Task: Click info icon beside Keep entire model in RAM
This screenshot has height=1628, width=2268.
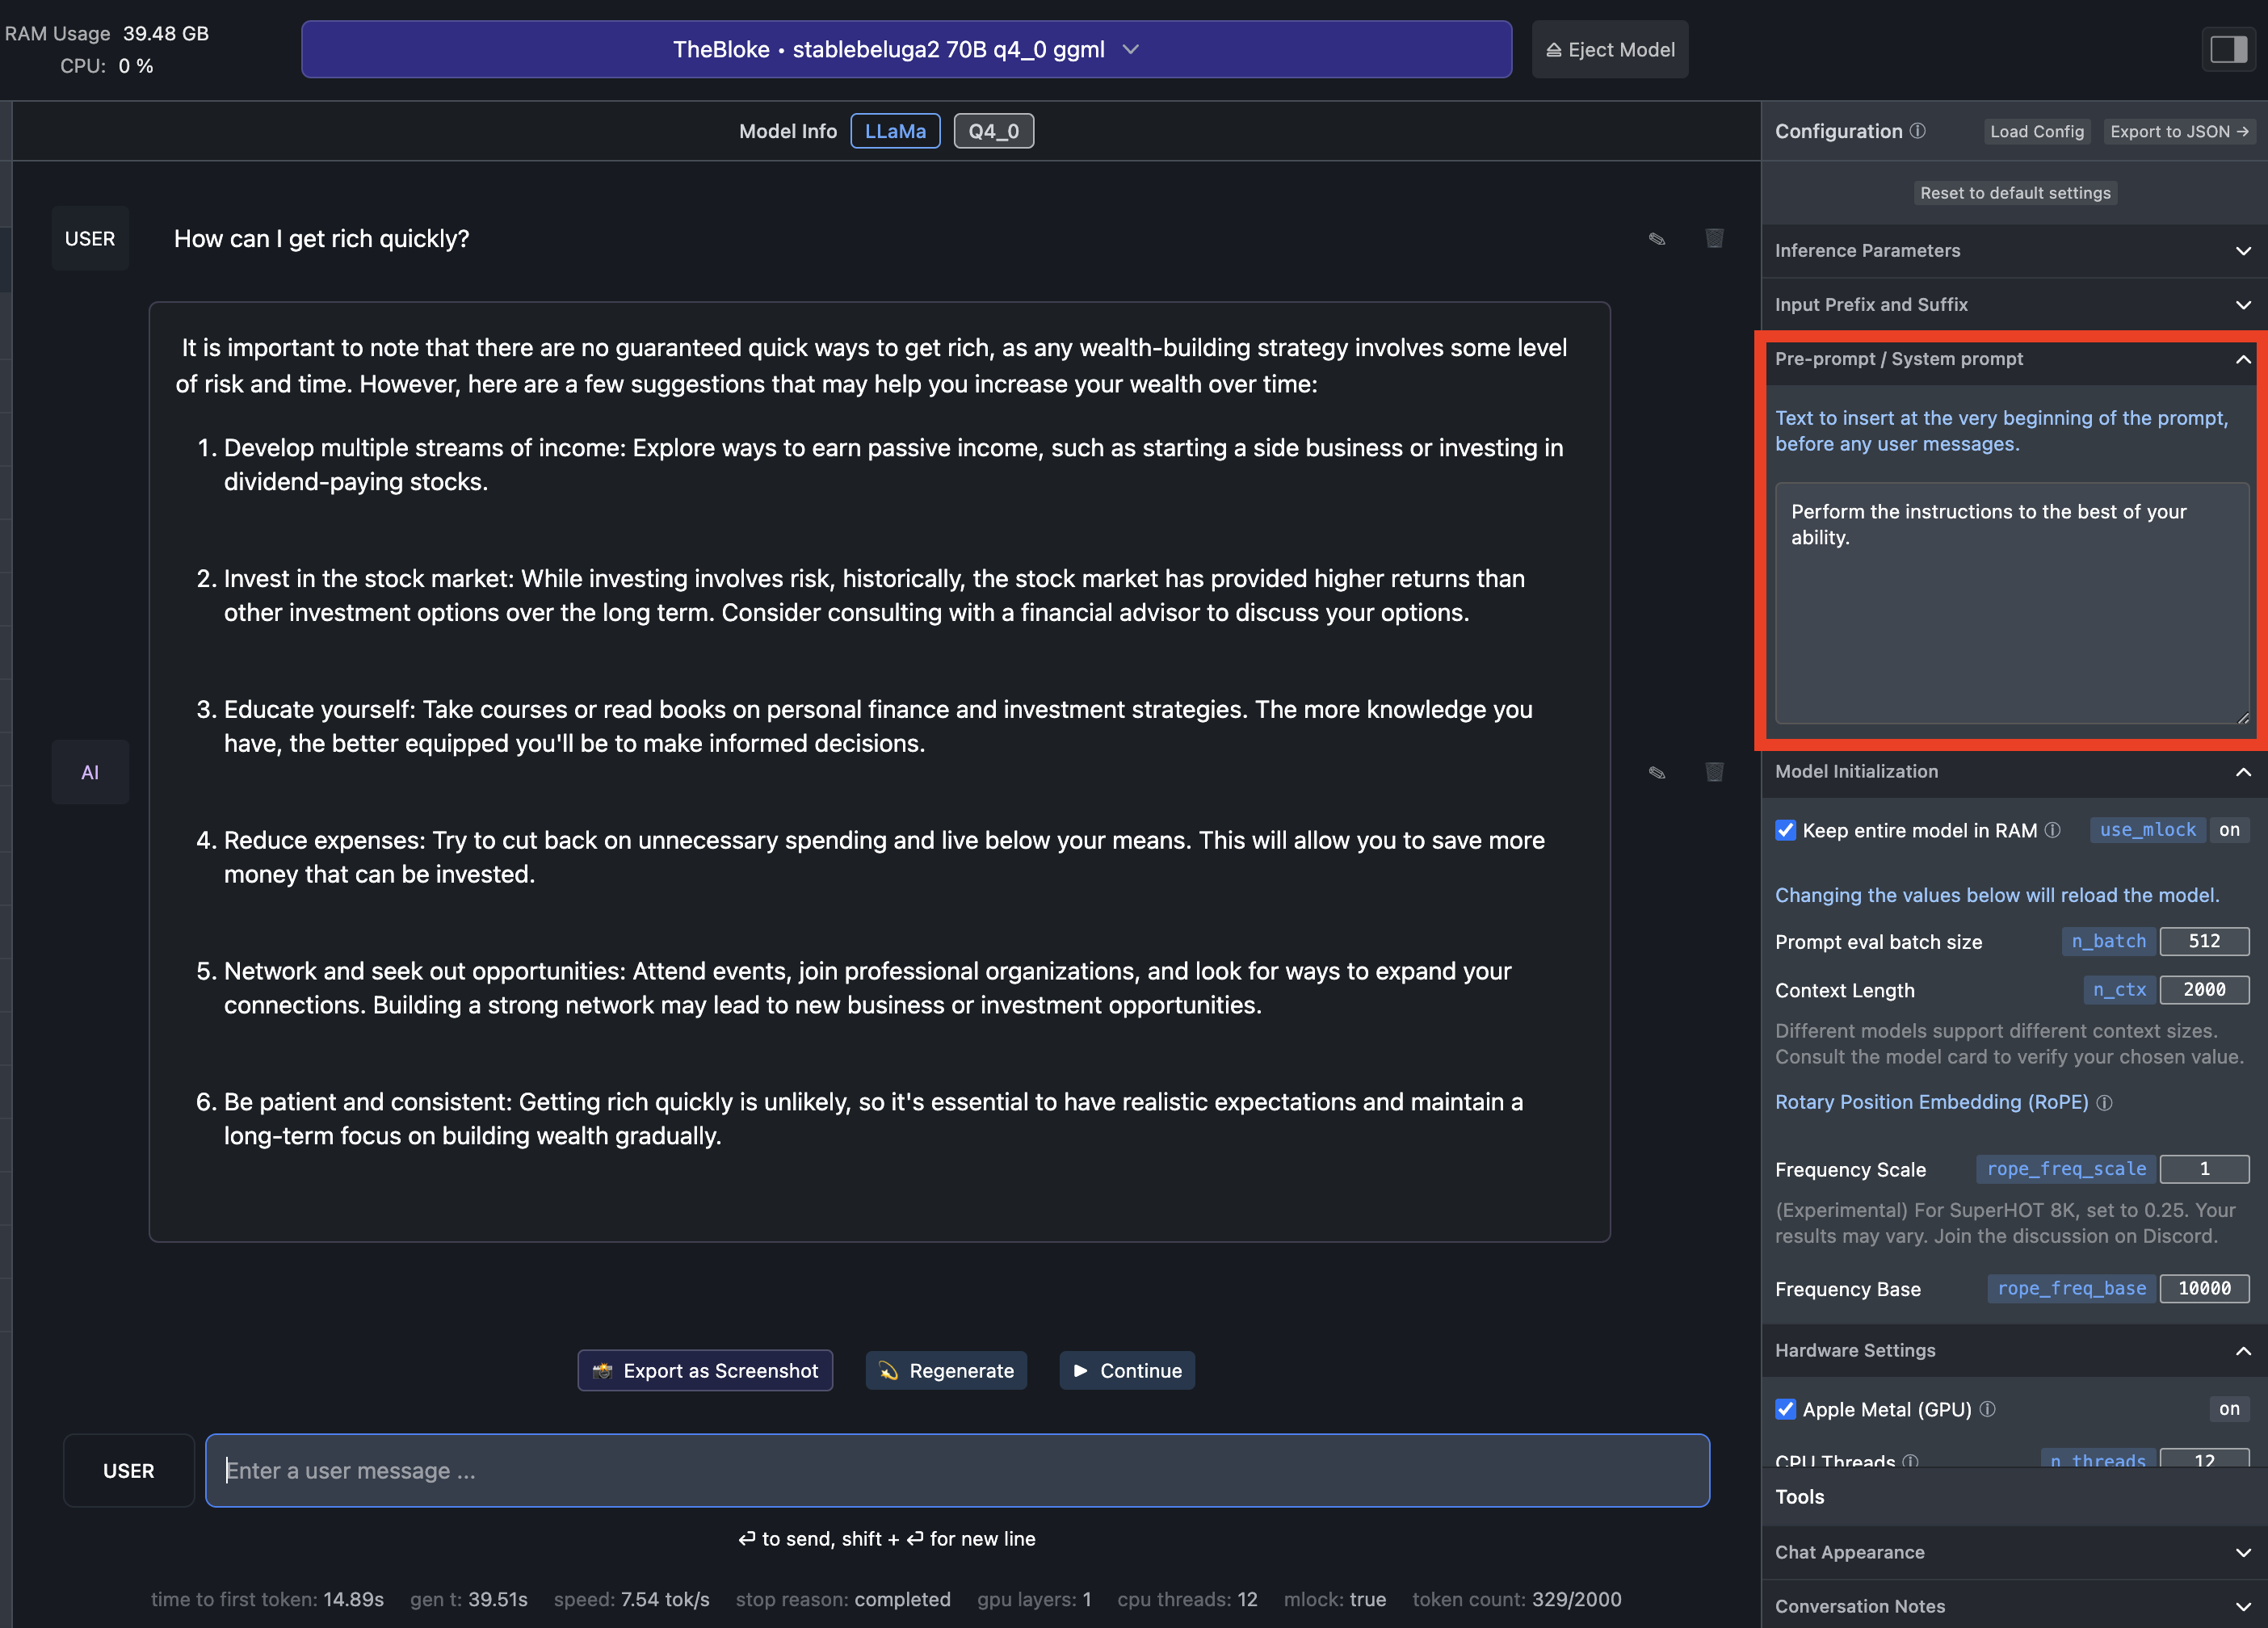Action: [x=2052, y=830]
